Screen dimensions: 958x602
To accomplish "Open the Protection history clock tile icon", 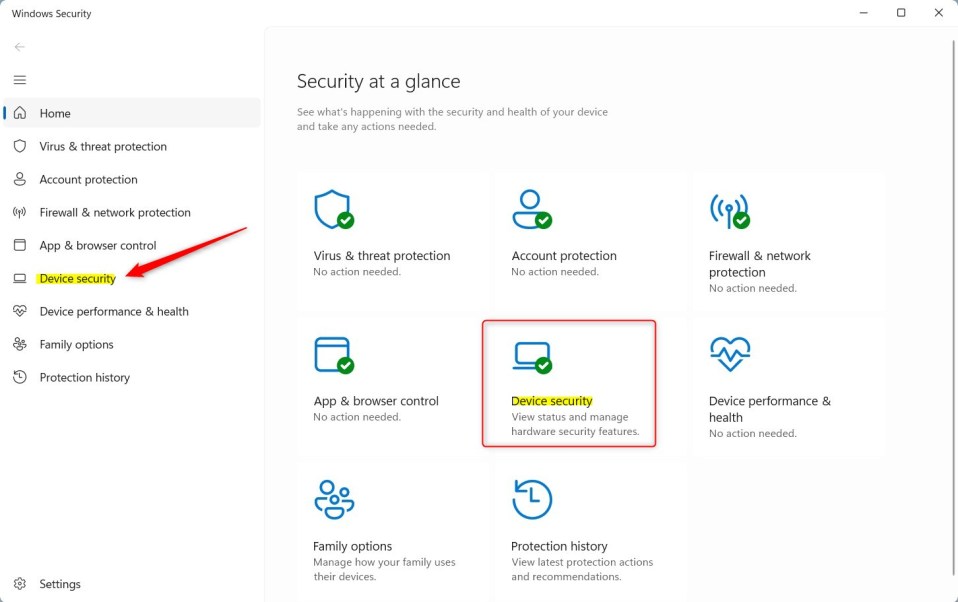I will 532,499.
